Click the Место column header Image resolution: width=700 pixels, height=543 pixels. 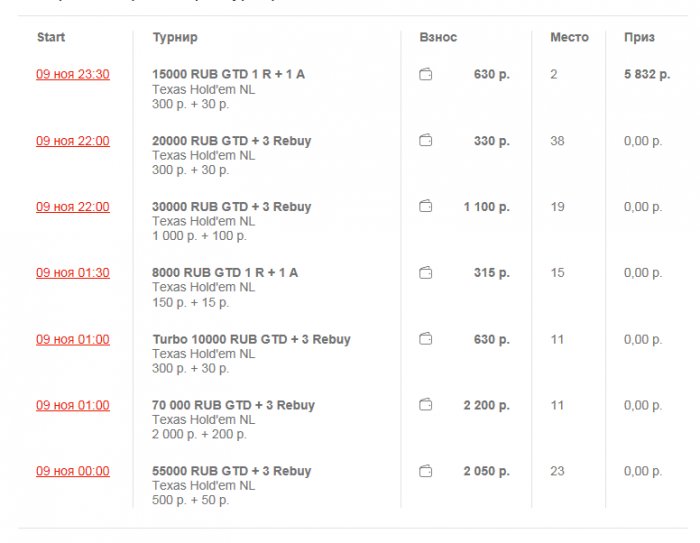point(569,37)
